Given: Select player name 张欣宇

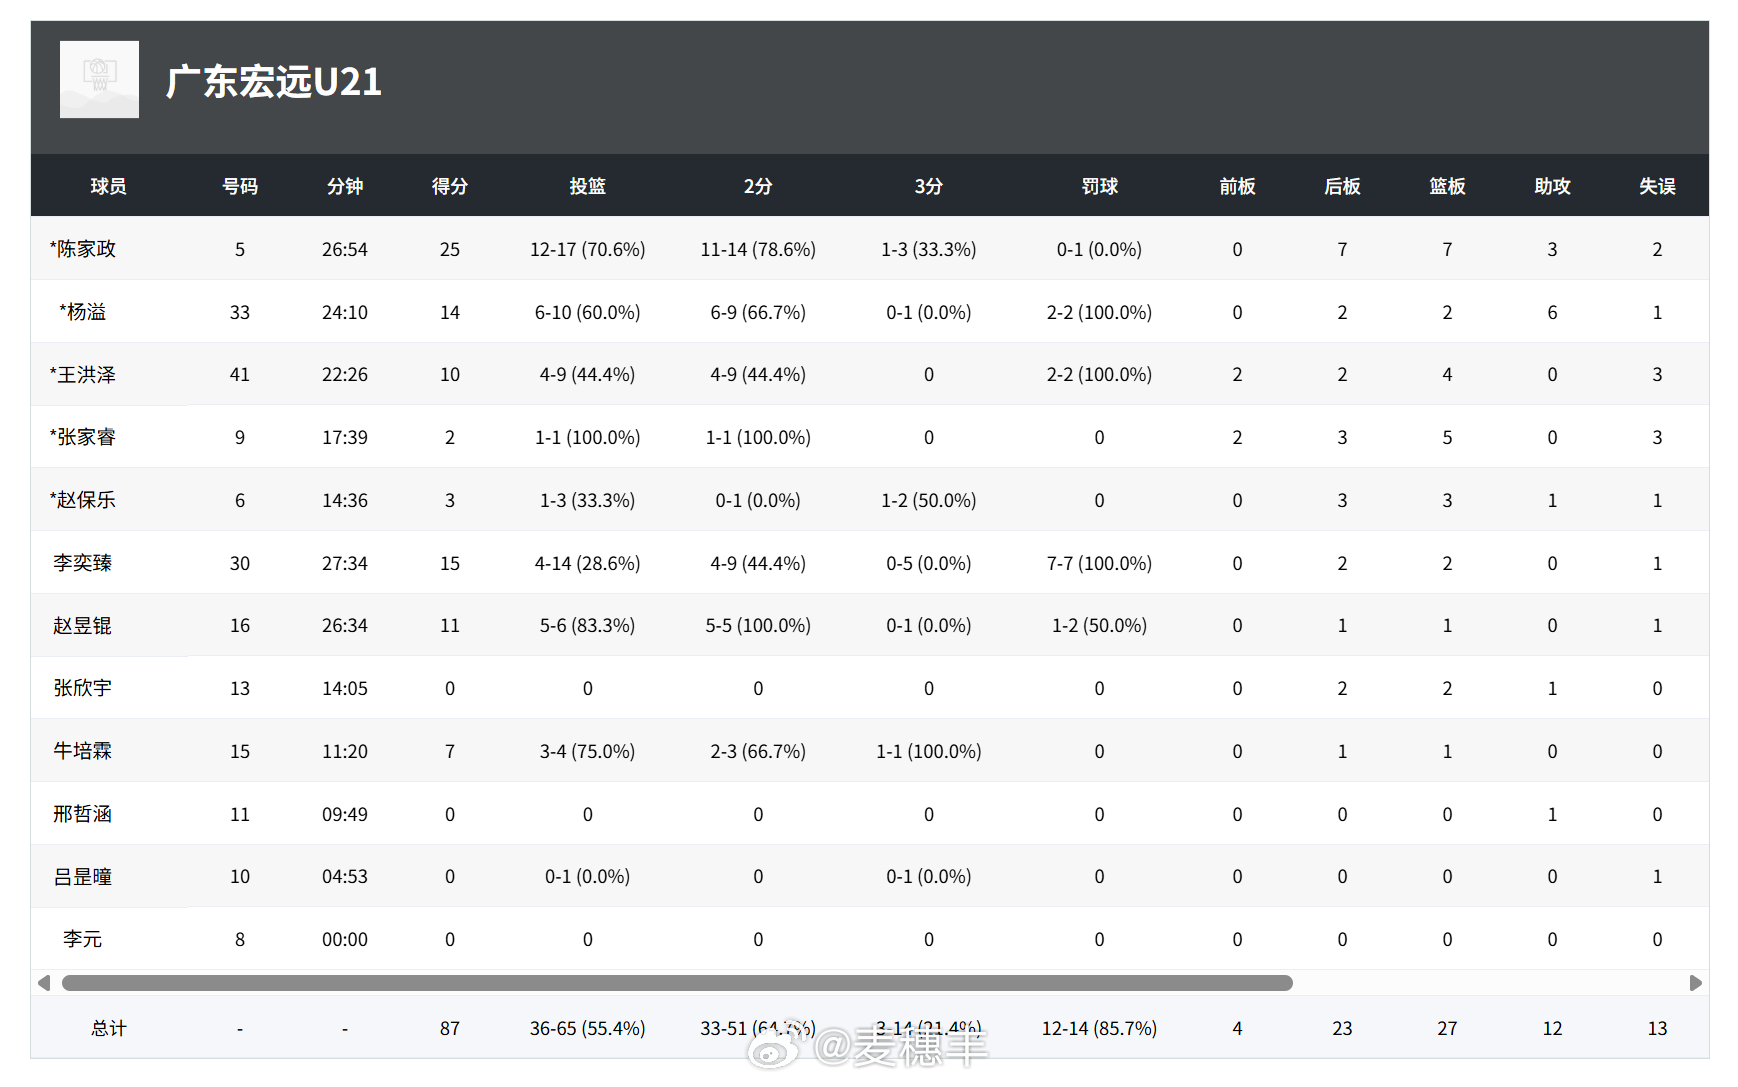Looking at the screenshot, I should pos(83,688).
